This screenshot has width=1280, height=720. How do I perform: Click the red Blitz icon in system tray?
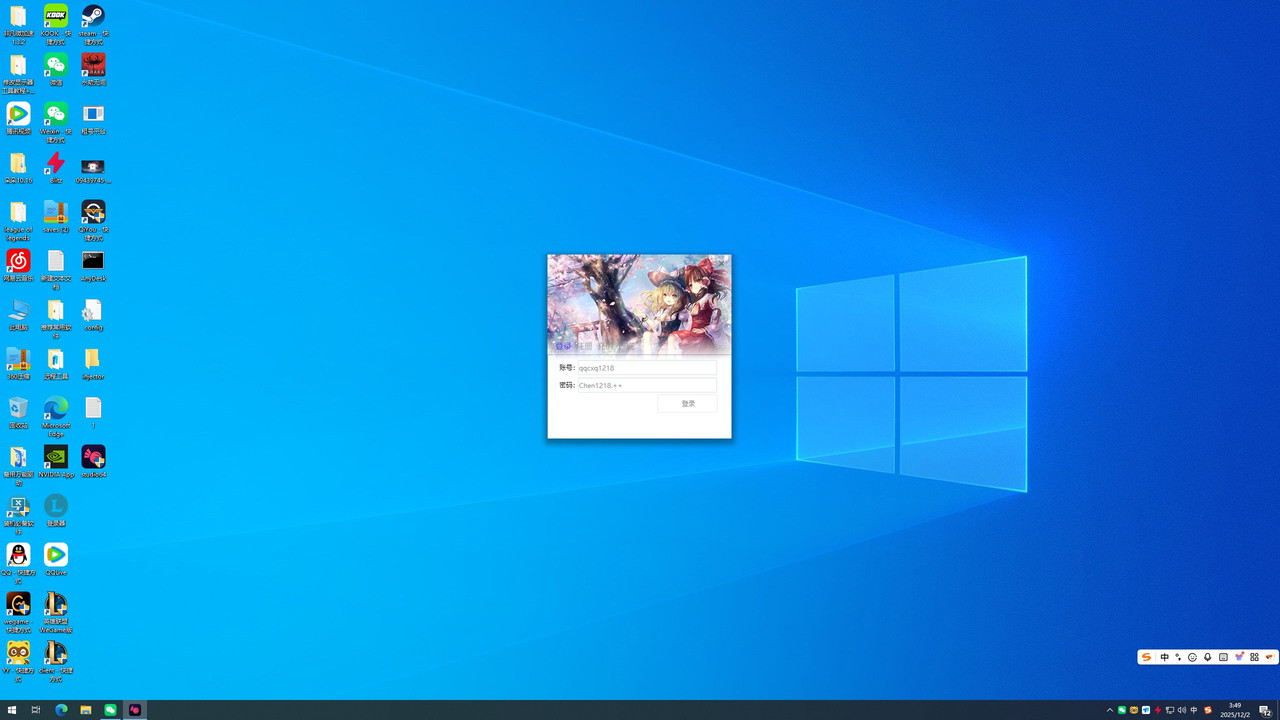[1158, 710]
